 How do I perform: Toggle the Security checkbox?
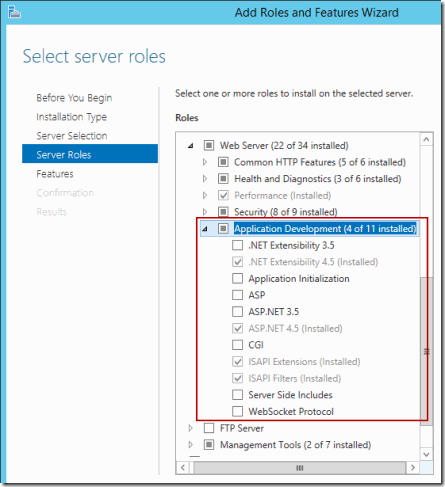[223, 212]
